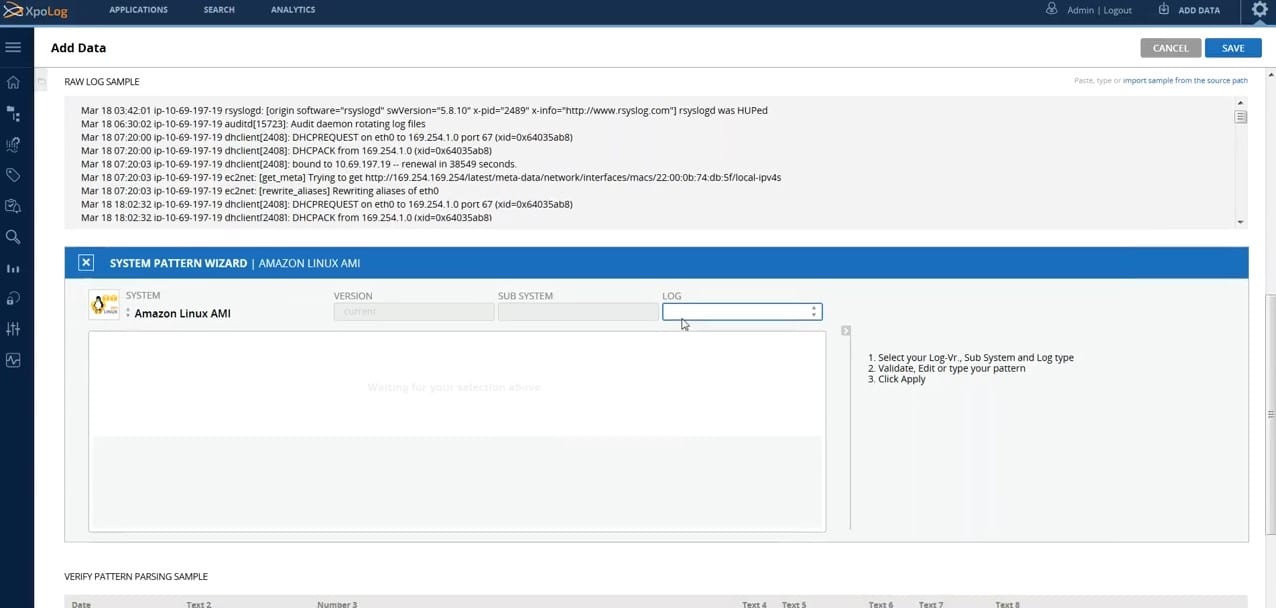Collapse the Raw Log Sample section
This screenshot has height=608, width=1276.
[x=42, y=82]
